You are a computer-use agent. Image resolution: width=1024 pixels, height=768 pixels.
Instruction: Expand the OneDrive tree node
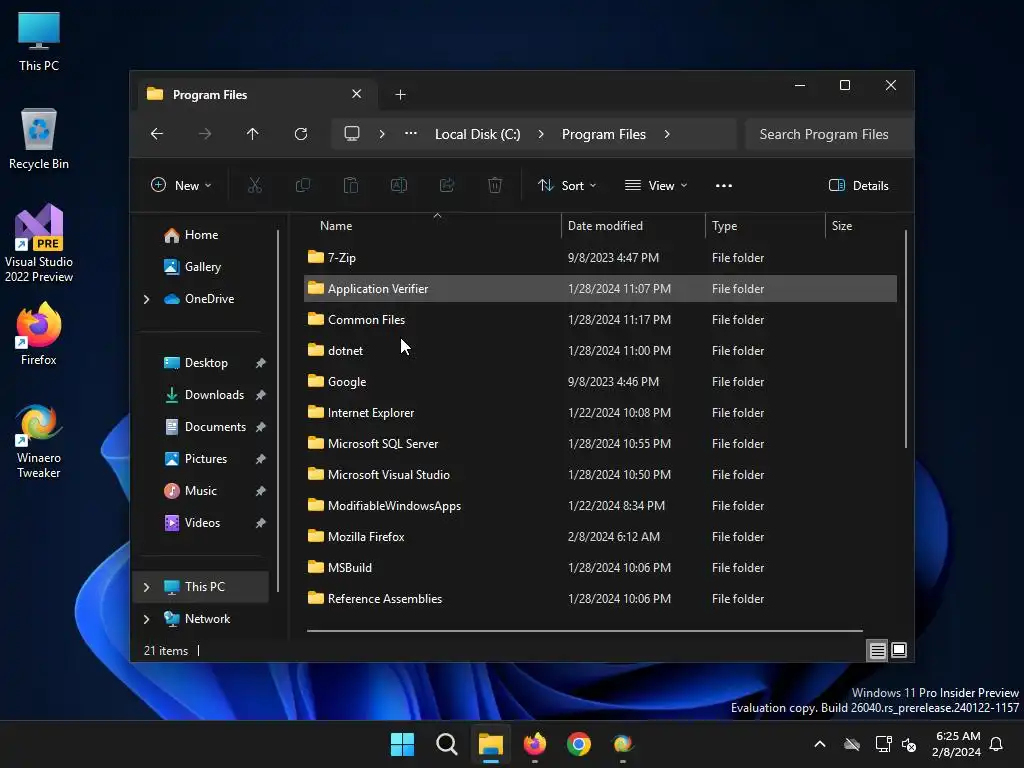click(146, 299)
